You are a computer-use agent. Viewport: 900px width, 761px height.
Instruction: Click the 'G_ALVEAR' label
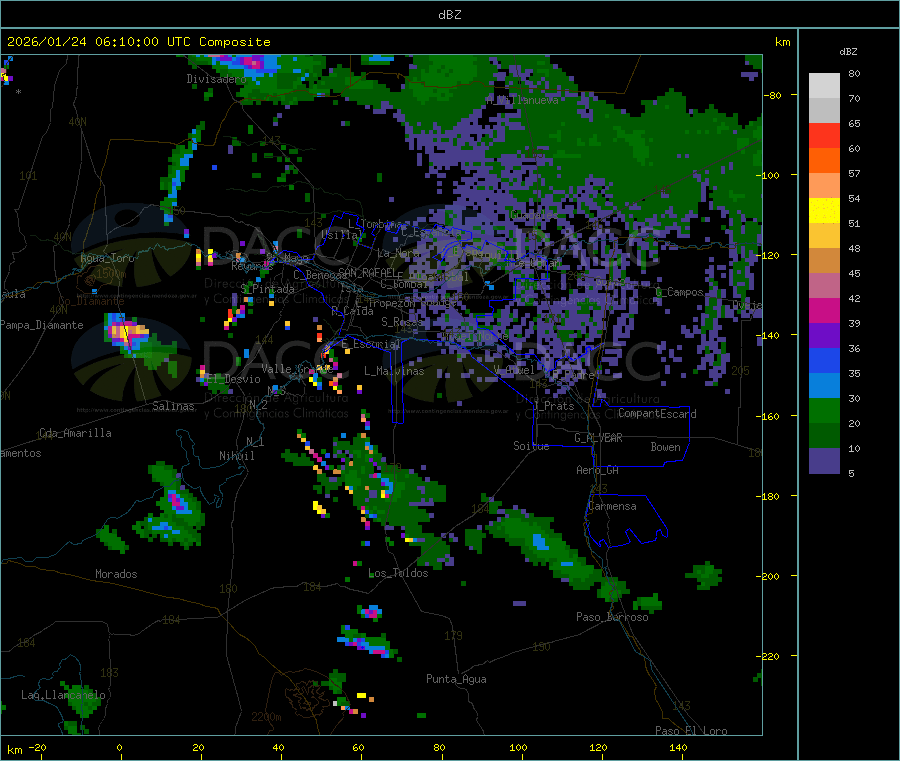(x=598, y=438)
